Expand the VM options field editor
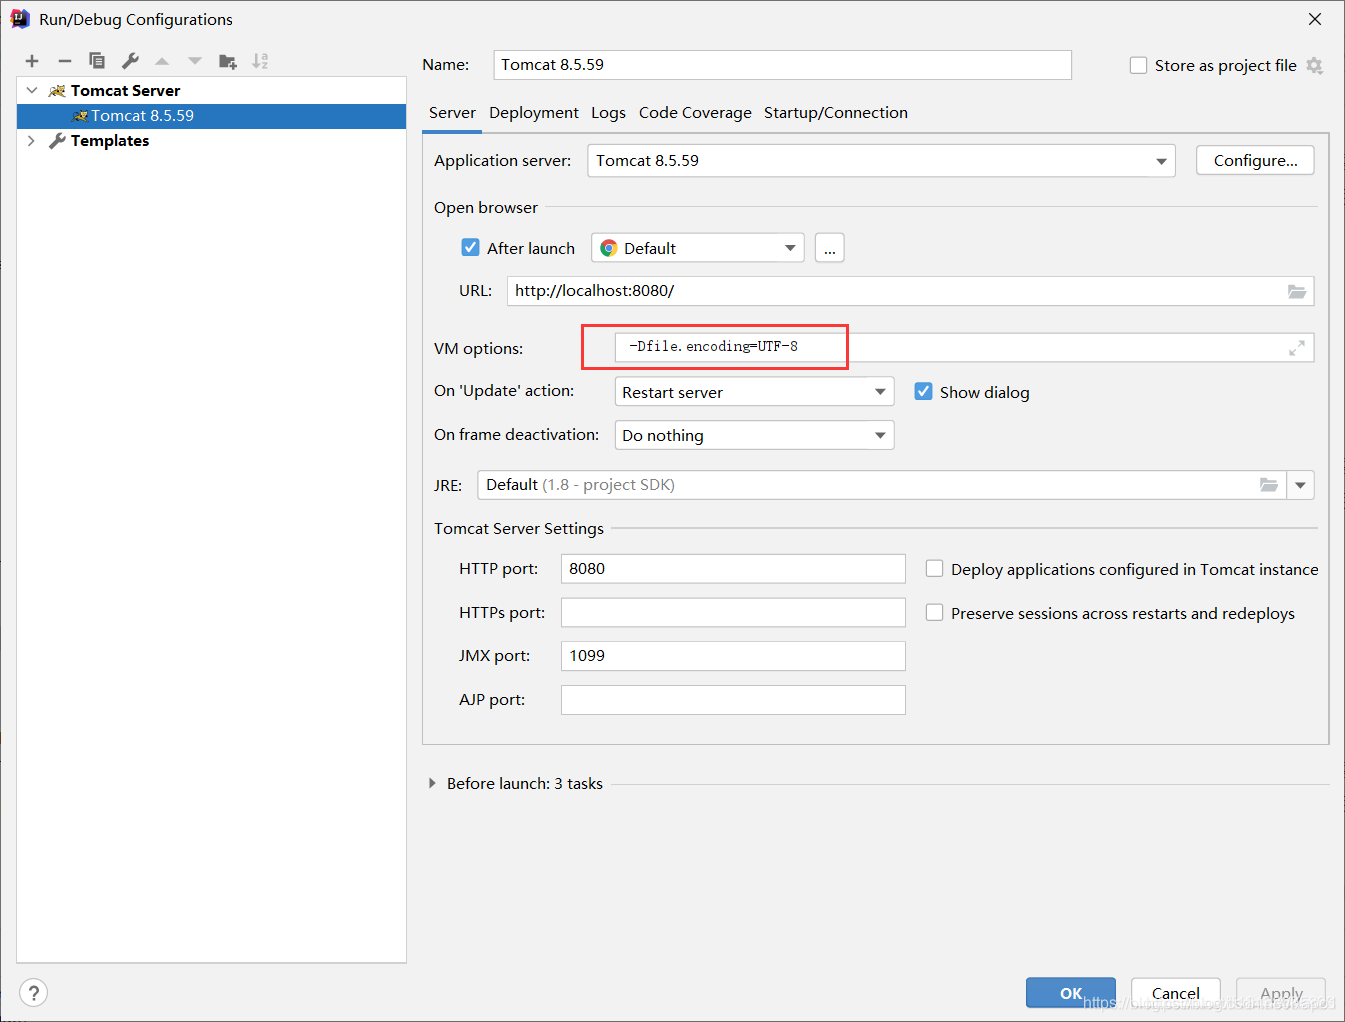The image size is (1345, 1022). [x=1297, y=348]
